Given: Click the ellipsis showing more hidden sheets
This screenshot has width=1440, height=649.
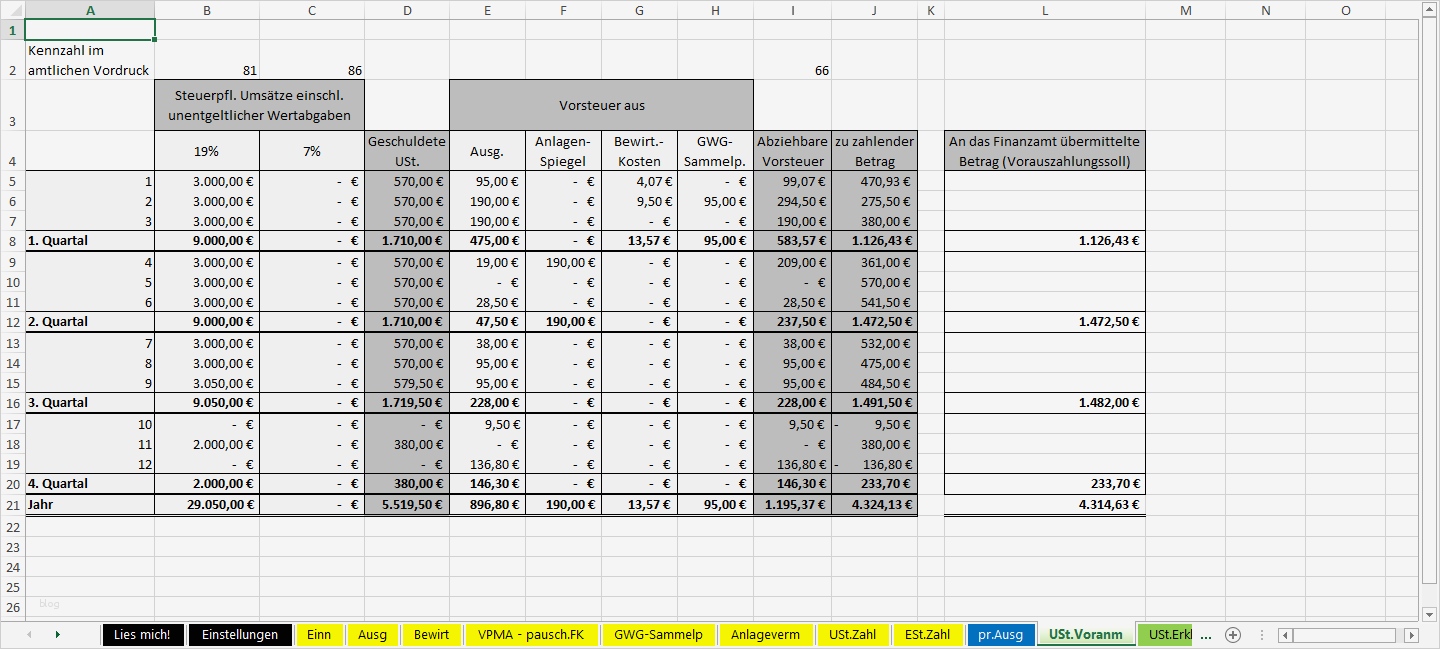Looking at the screenshot, I should [x=1206, y=634].
